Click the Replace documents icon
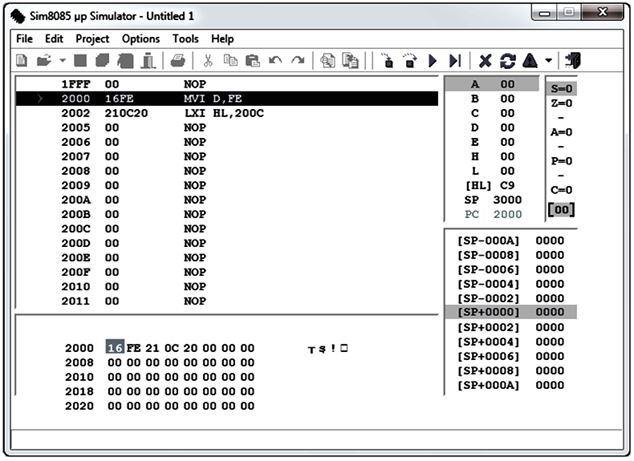 [x=351, y=61]
